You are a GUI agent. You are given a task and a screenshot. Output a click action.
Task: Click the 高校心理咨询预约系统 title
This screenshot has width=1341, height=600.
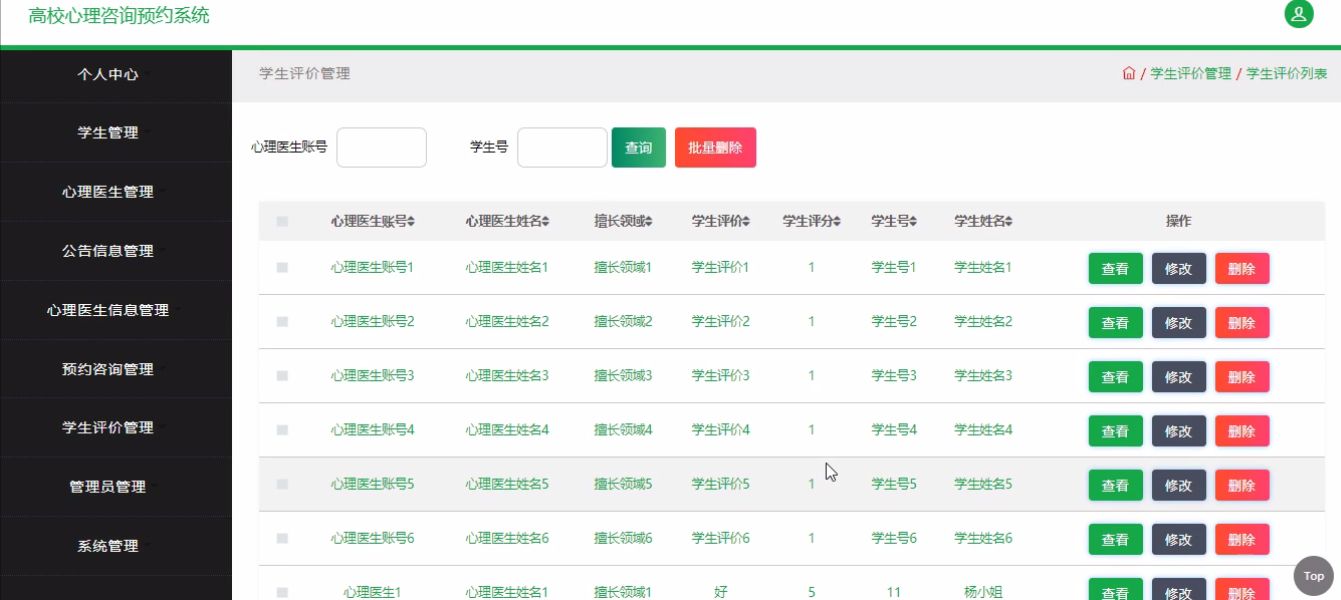[119, 16]
